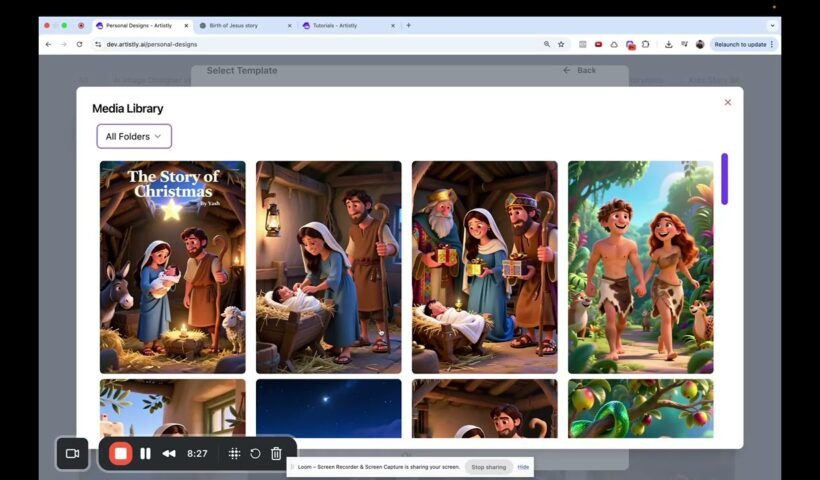Viewport: 820px width, 480px height.
Task: Grab the Loom toolbar grid handle icon
Action: click(234, 453)
